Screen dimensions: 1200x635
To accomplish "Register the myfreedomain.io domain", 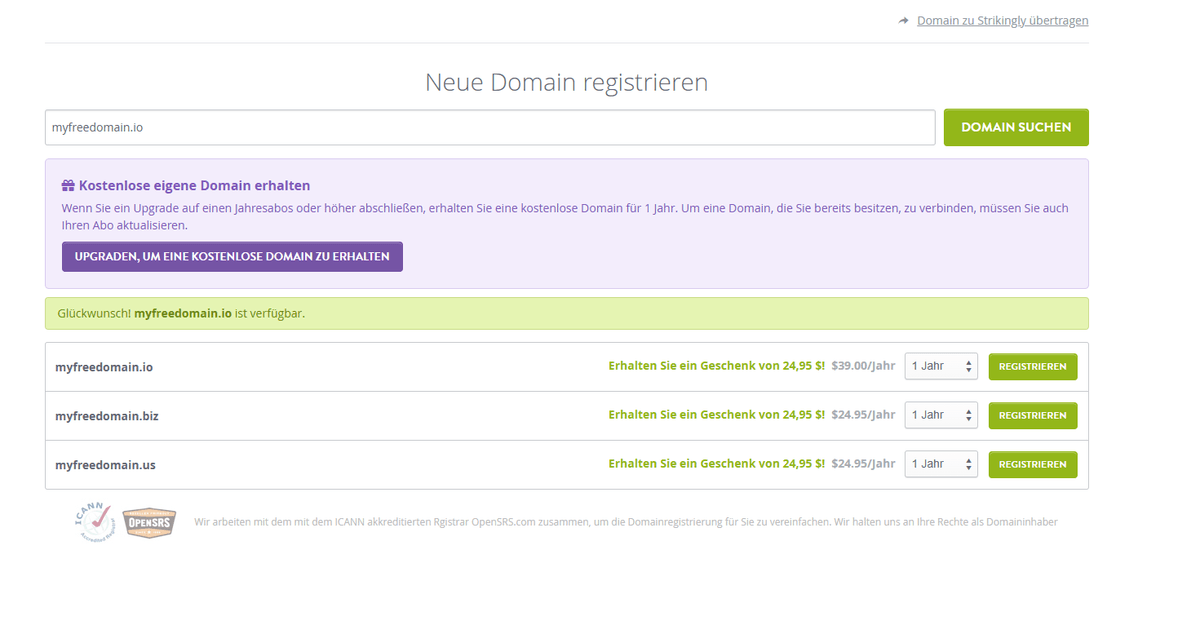I will coord(1032,366).
